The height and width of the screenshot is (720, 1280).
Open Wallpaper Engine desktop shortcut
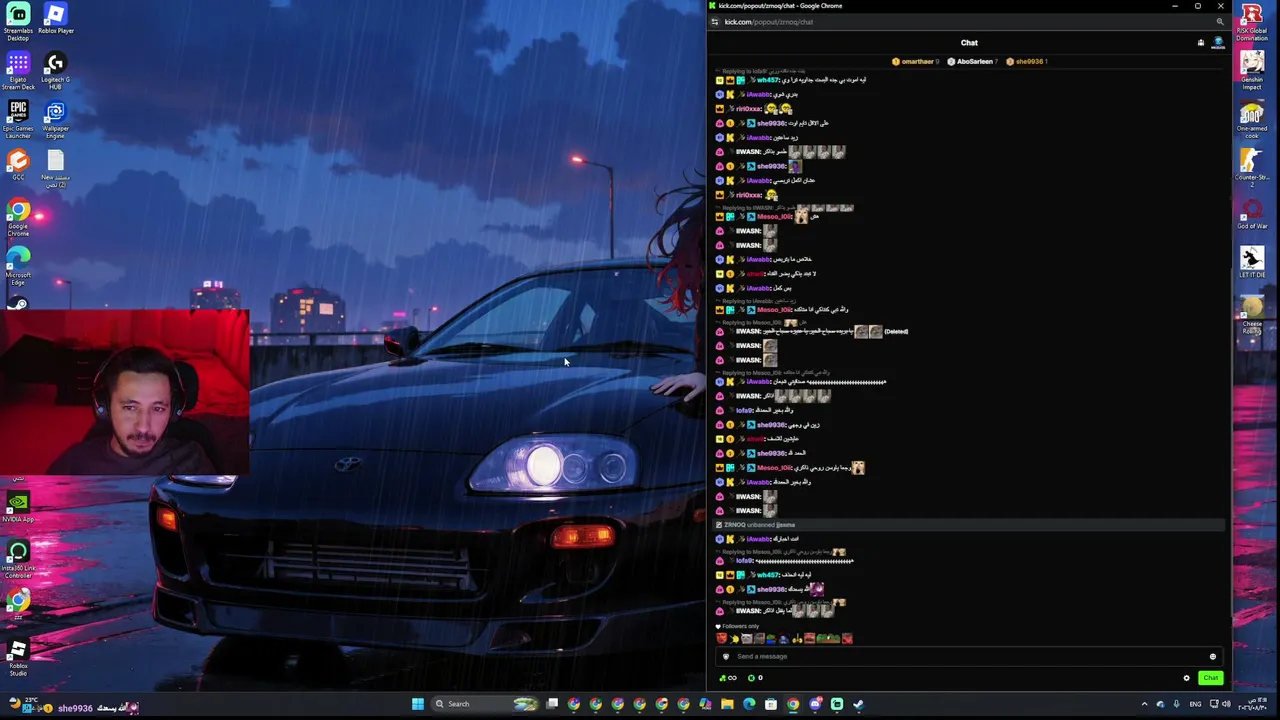(x=56, y=120)
